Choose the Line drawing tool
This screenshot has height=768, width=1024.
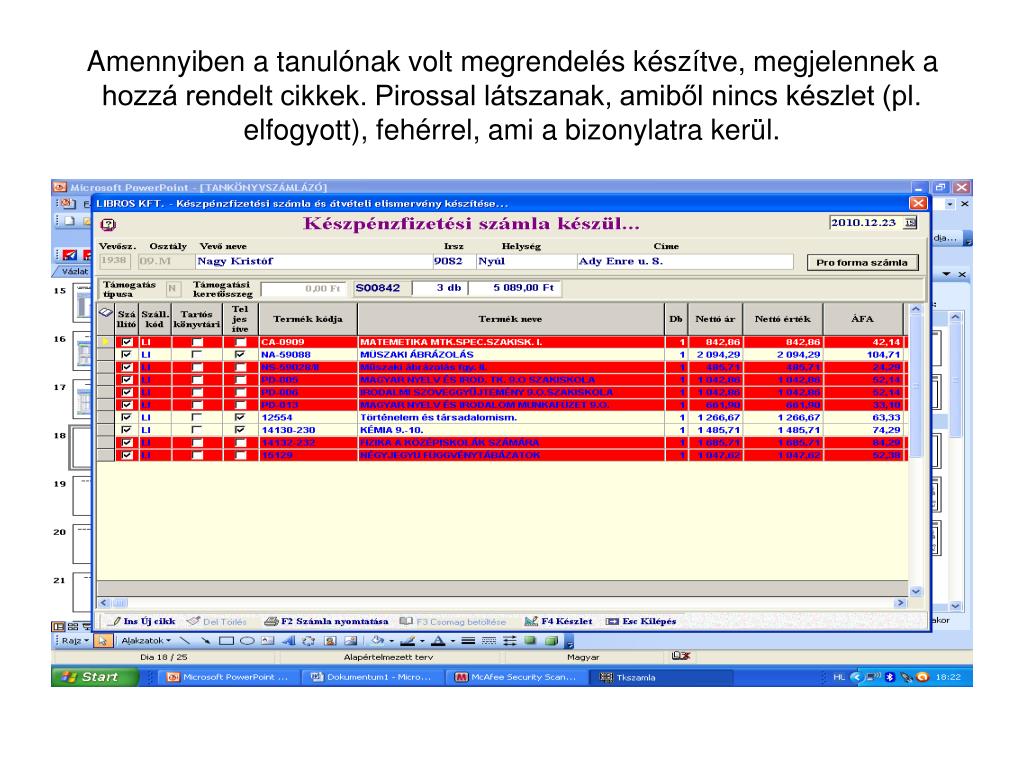185,641
